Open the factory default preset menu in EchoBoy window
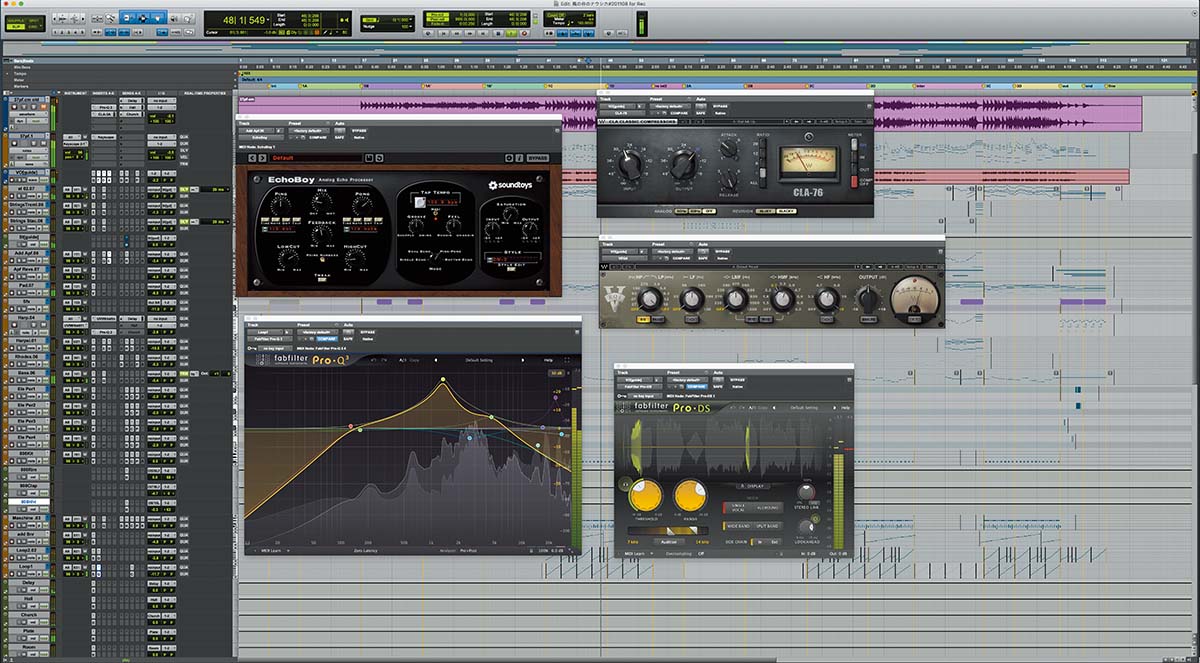 (309, 131)
